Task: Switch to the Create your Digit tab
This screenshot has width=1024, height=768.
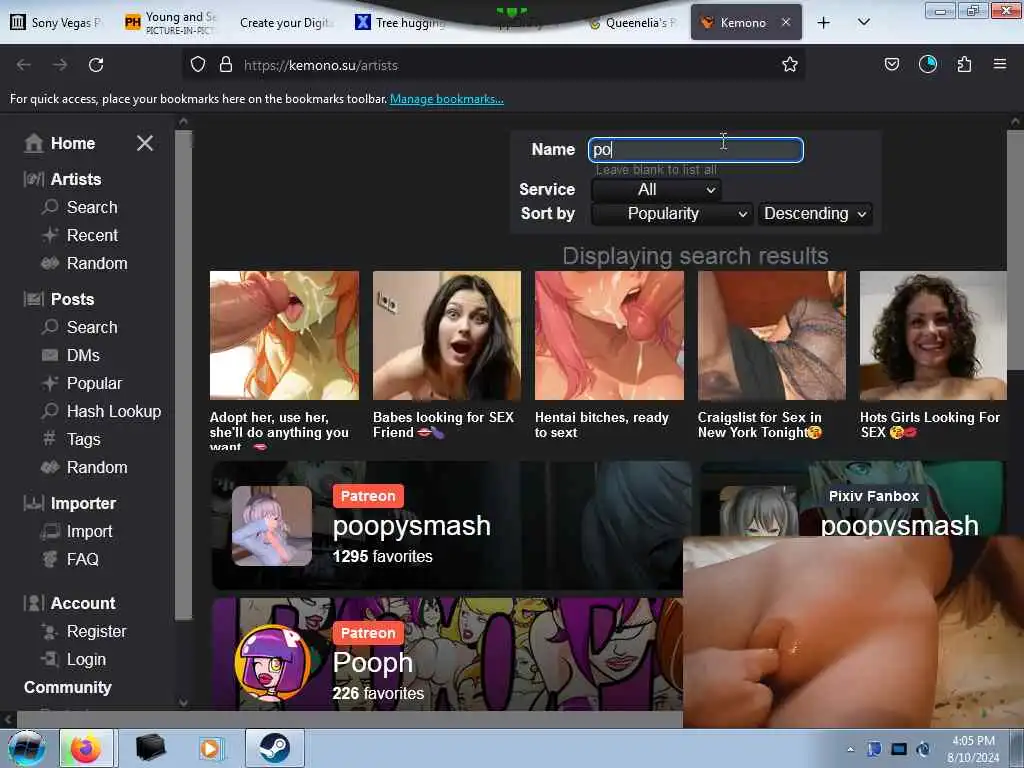Action: pyautogui.click(x=286, y=23)
